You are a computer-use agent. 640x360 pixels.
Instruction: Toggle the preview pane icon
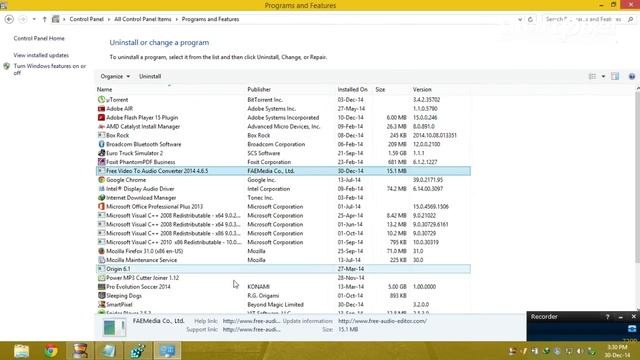pos(615,76)
